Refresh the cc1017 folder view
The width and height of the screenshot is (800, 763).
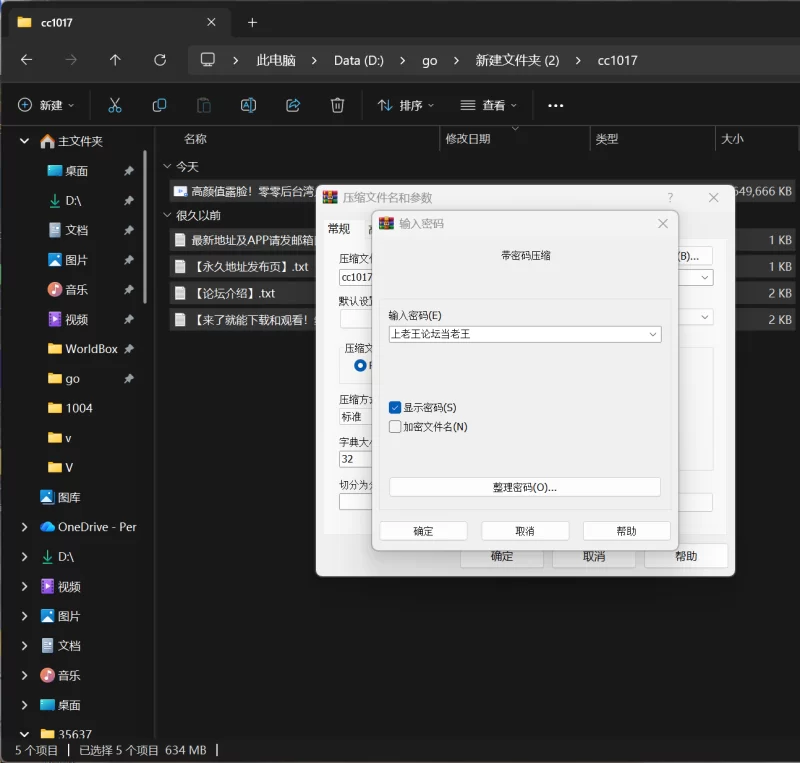click(x=160, y=60)
